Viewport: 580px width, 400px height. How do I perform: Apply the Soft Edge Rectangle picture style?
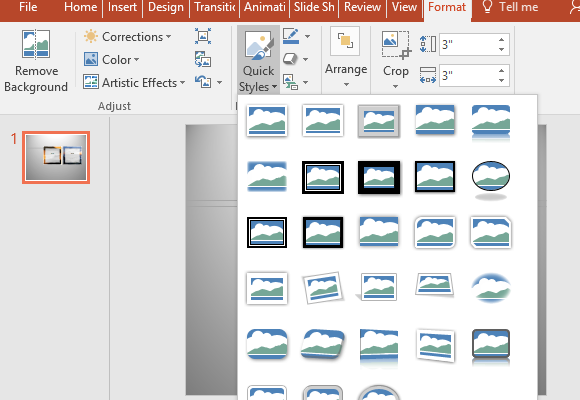[x=267, y=176]
